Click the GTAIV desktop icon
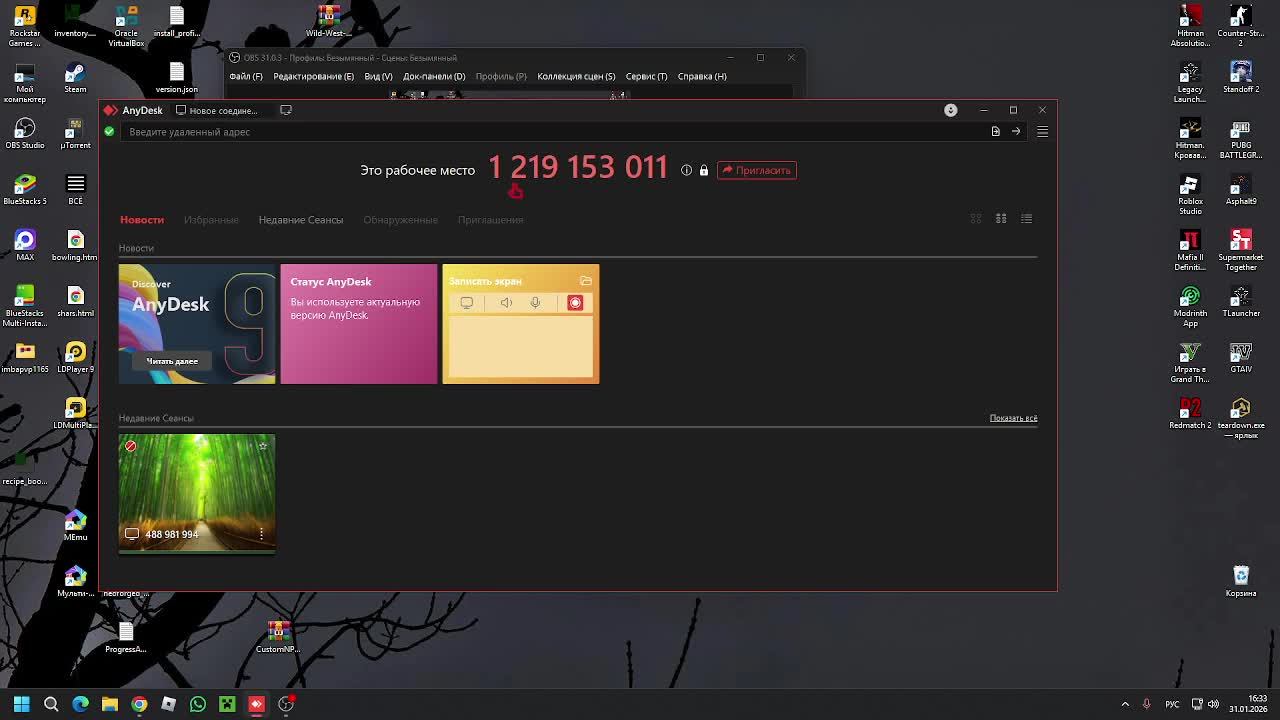The height and width of the screenshot is (720, 1280). pos(1241,358)
